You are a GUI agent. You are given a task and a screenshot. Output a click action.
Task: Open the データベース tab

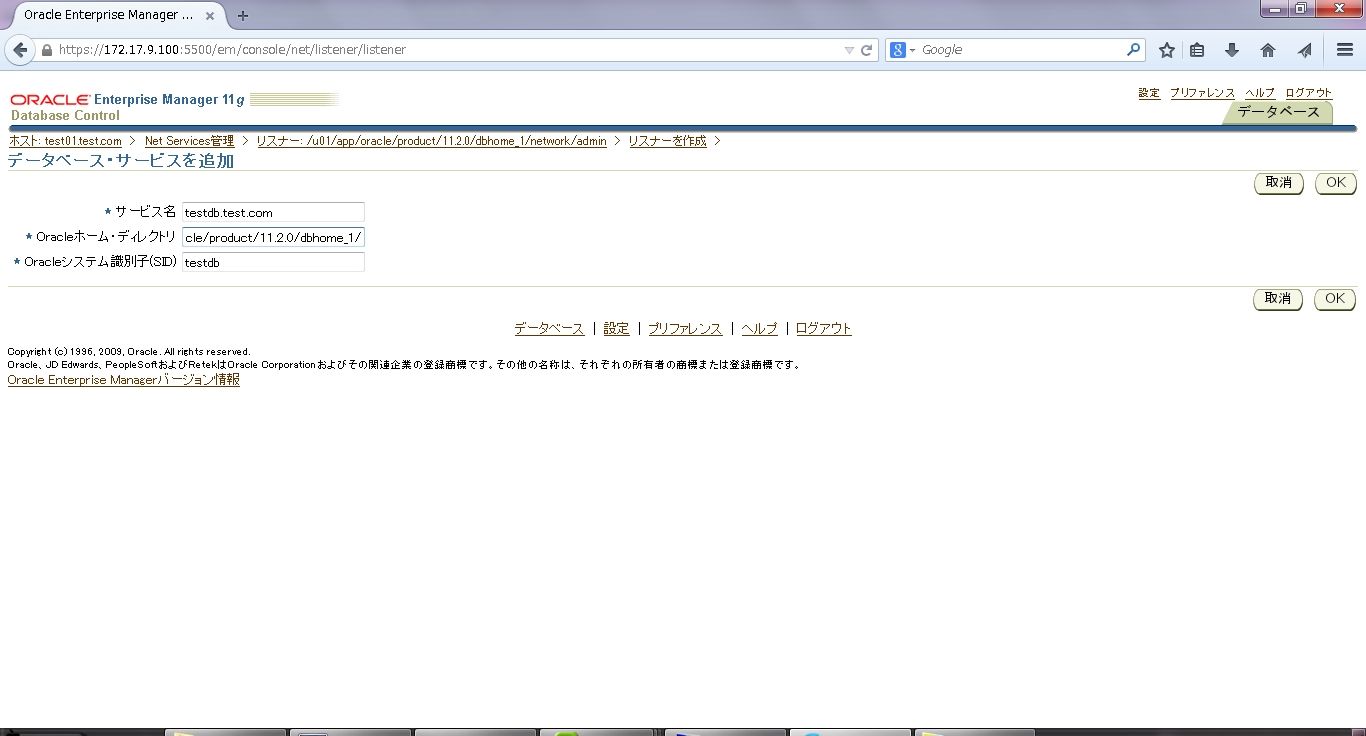[x=1278, y=112]
